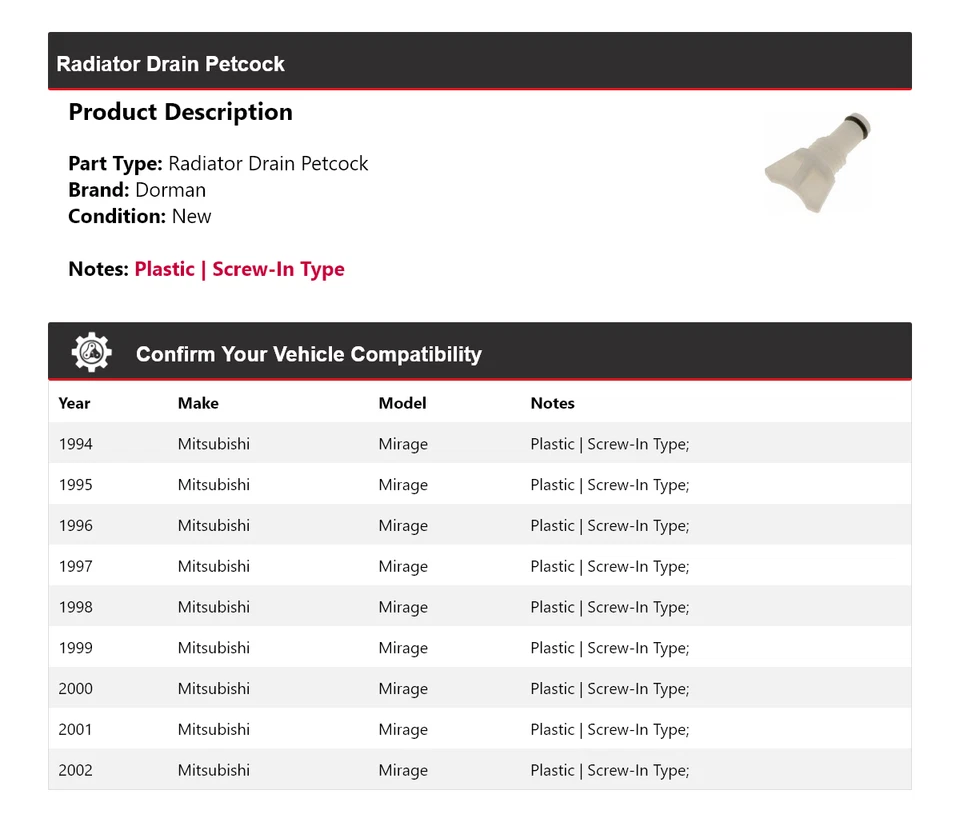Screen dimensions: 960x822
Task: Click the Product Description heading
Action: pyautogui.click(x=180, y=112)
